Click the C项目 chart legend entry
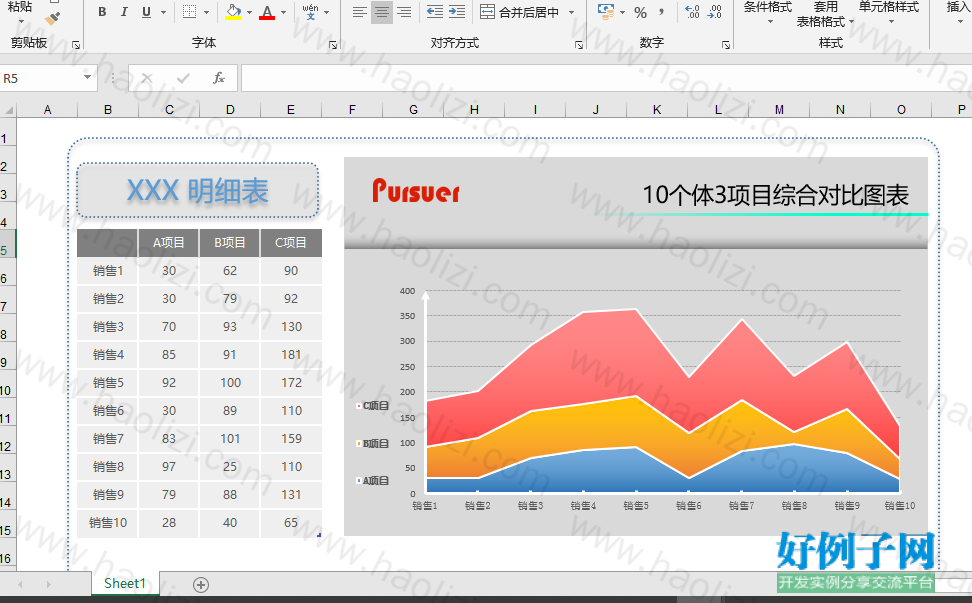 point(373,406)
